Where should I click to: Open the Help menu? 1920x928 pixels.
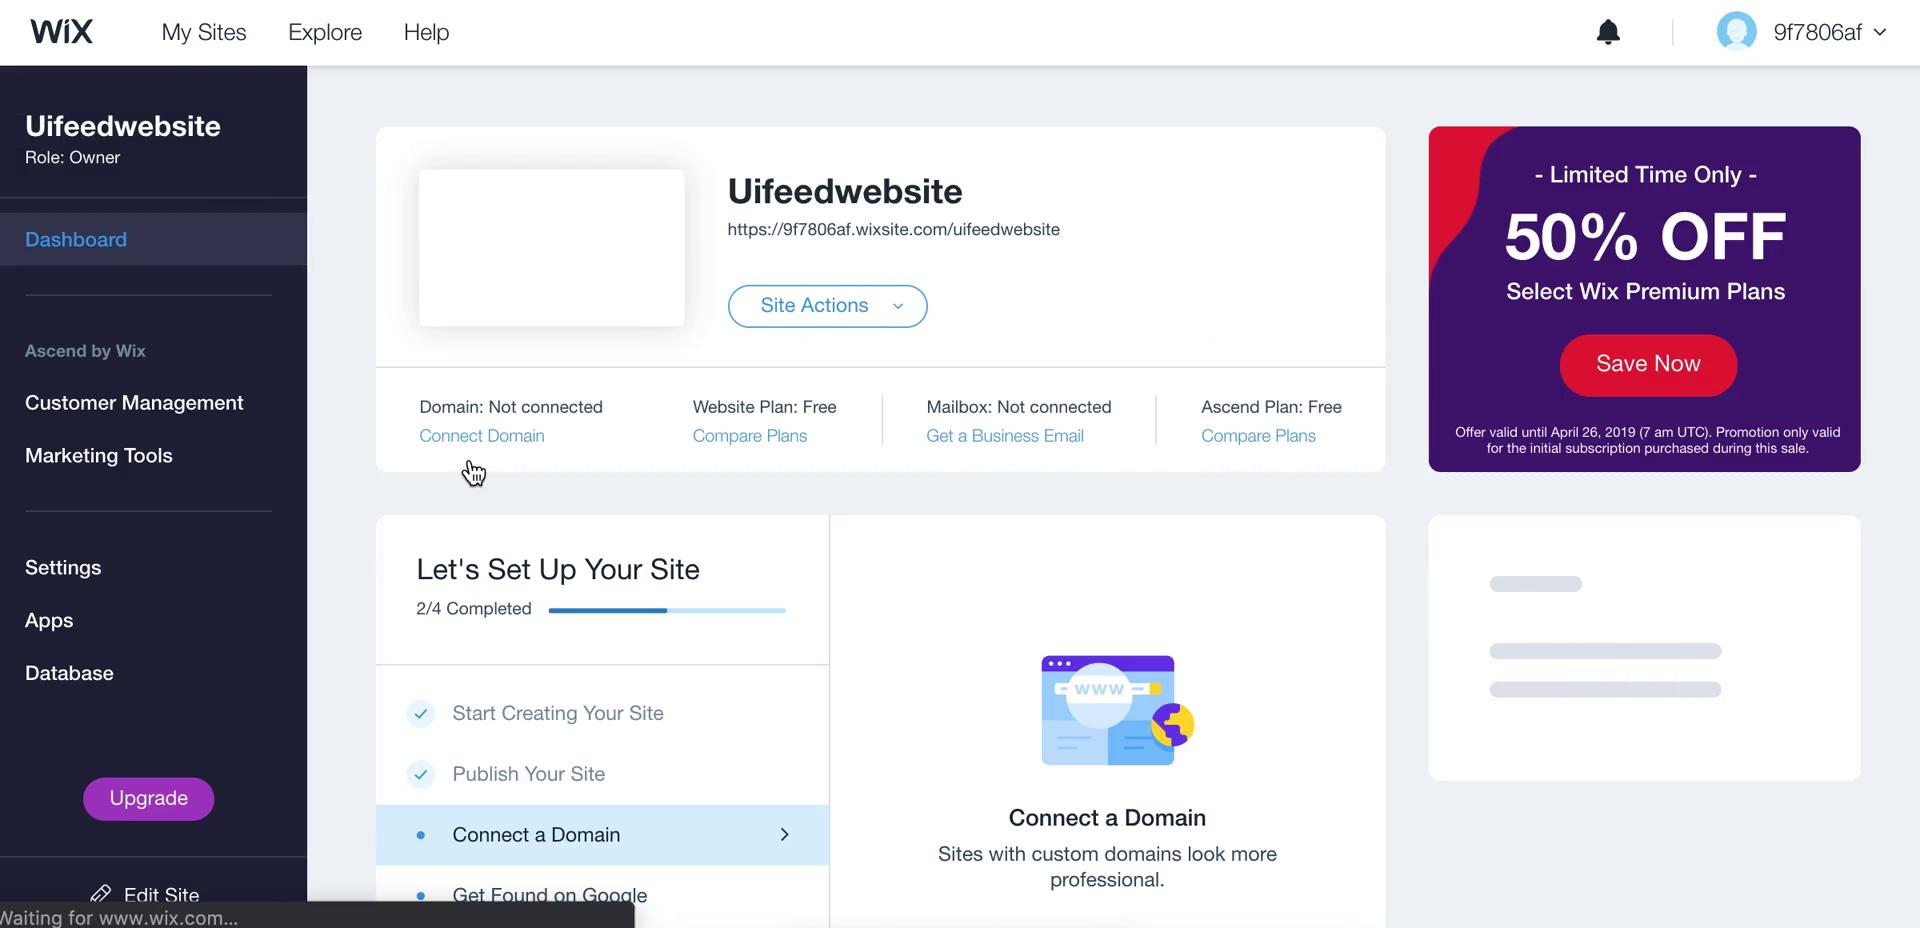pyautogui.click(x=426, y=32)
